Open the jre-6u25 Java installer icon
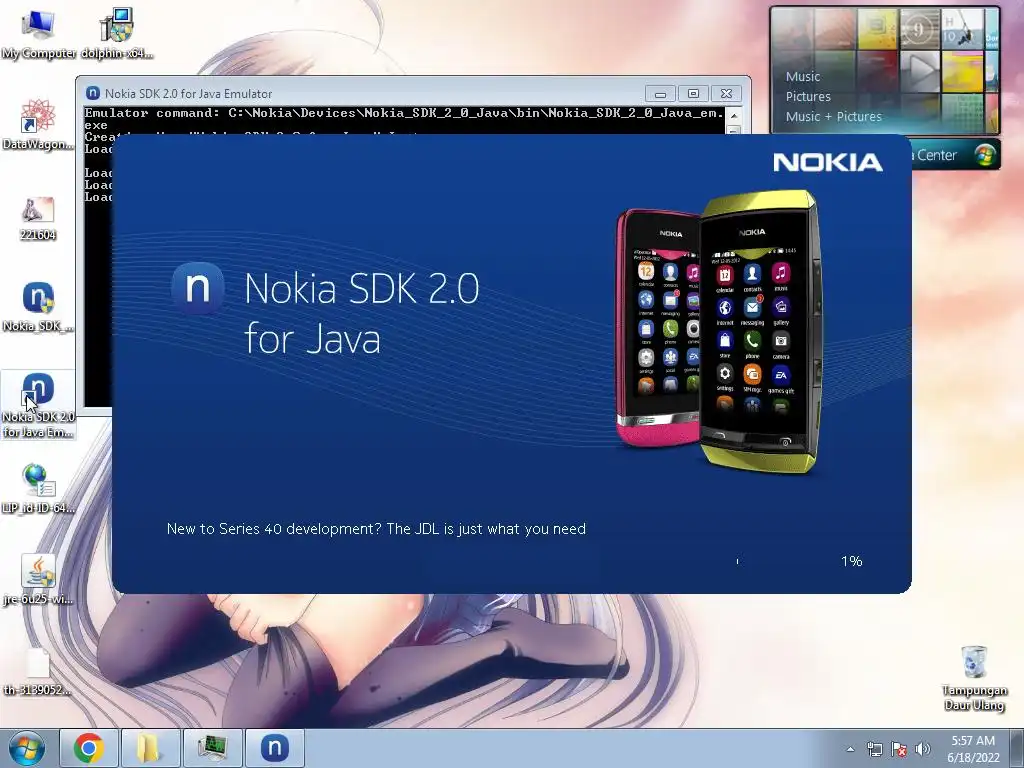 pyautogui.click(x=38, y=579)
